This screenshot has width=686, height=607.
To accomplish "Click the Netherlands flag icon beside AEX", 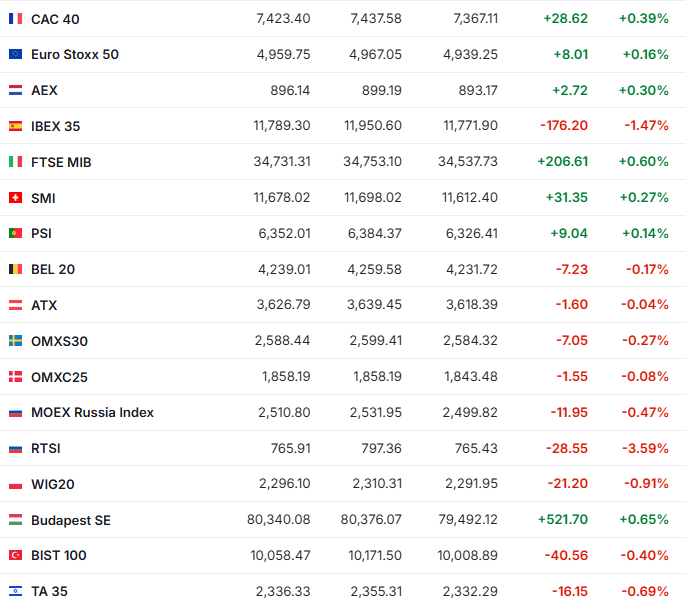I will pyautogui.click(x=15, y=90).
